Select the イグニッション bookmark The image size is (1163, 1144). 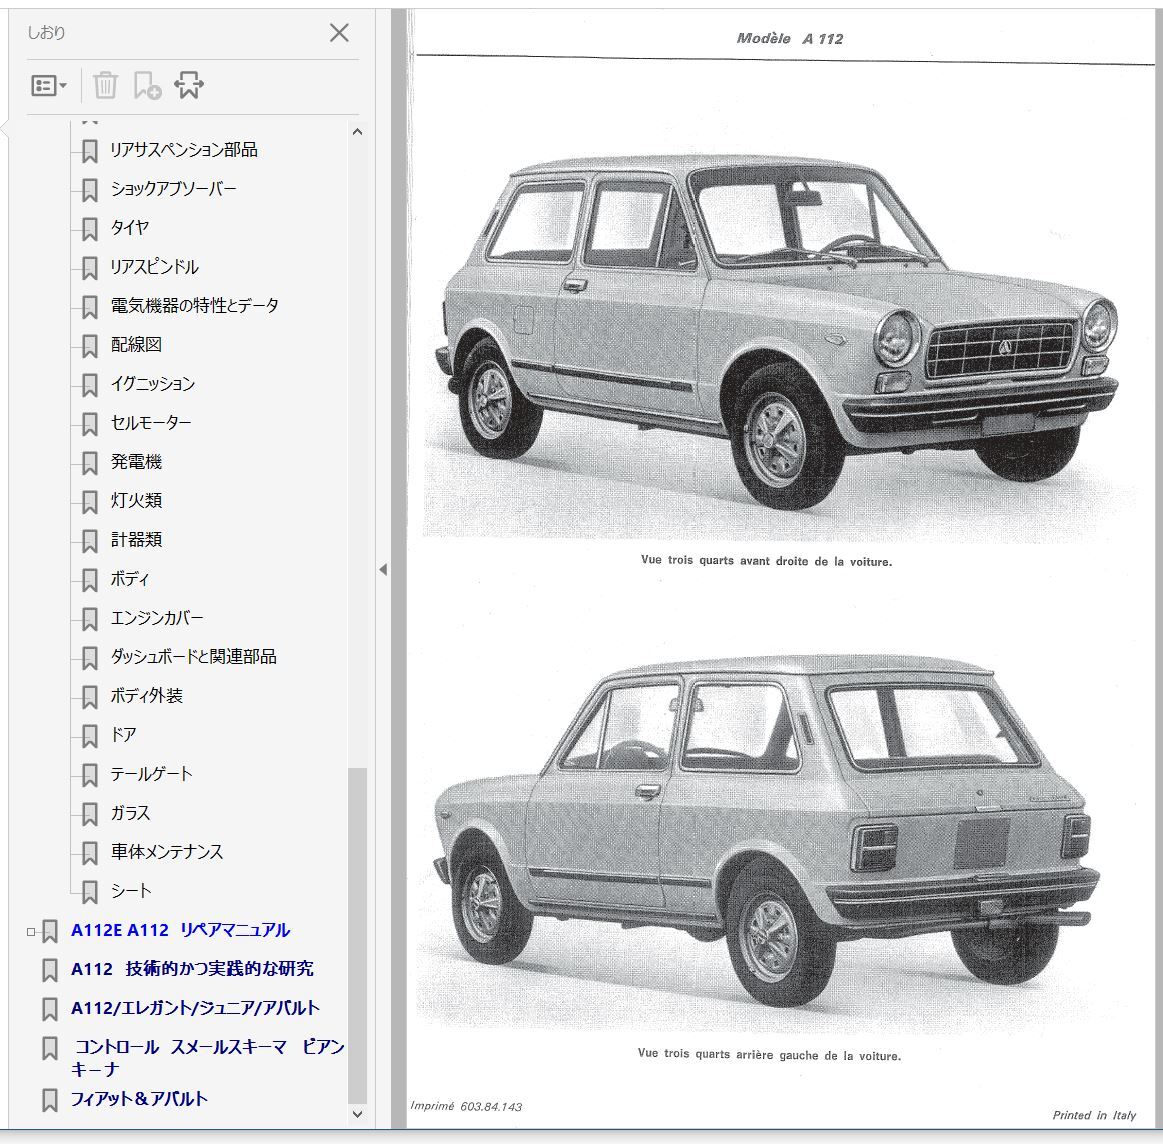click(x=153, y=384)
